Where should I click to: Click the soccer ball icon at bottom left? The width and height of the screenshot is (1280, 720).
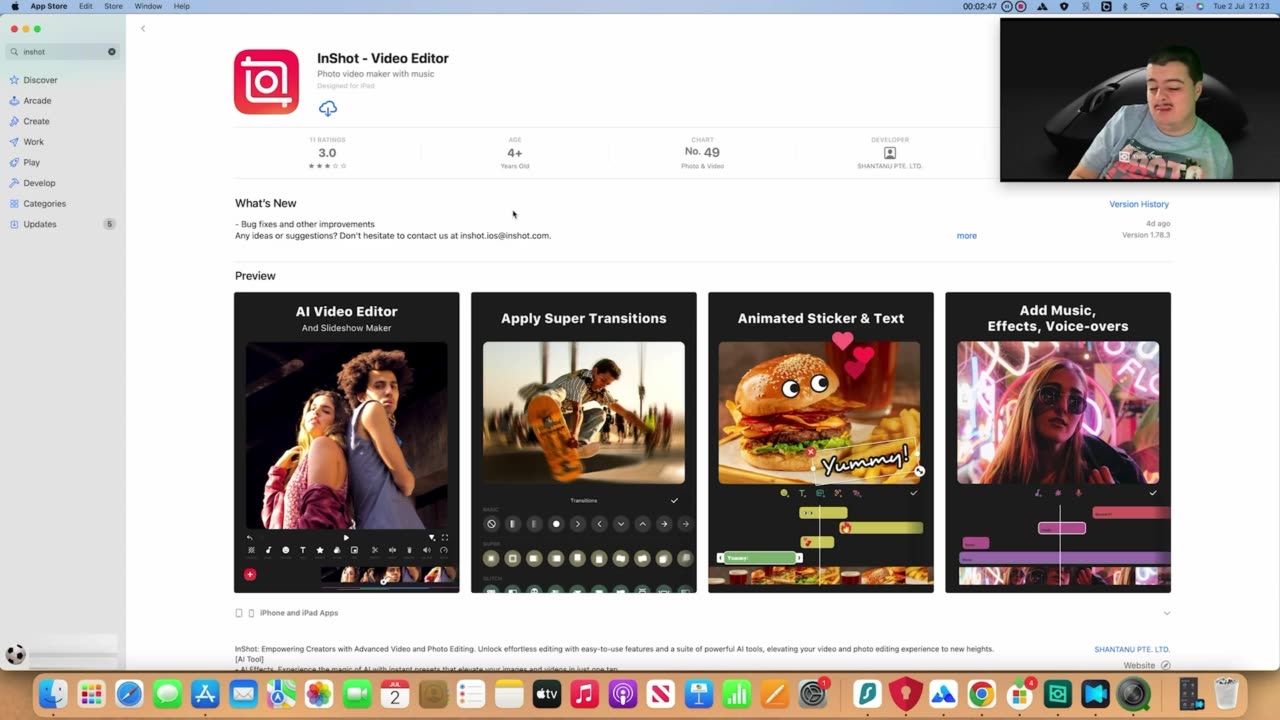click(15, 655)
